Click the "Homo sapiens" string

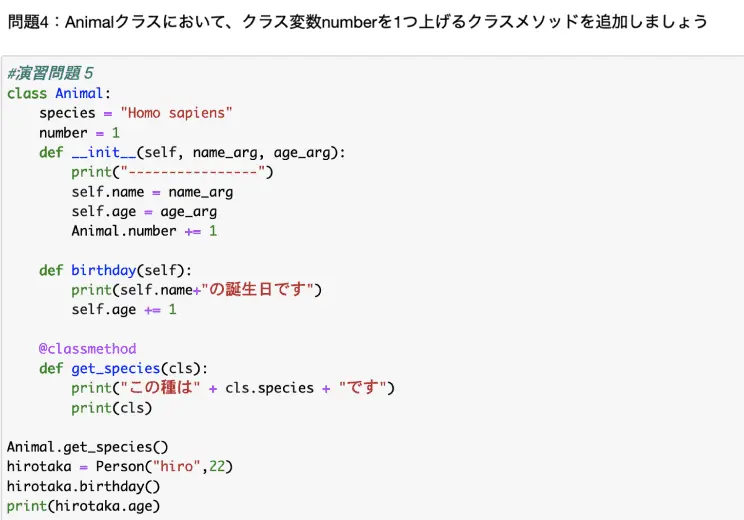[x=176, y=113]
